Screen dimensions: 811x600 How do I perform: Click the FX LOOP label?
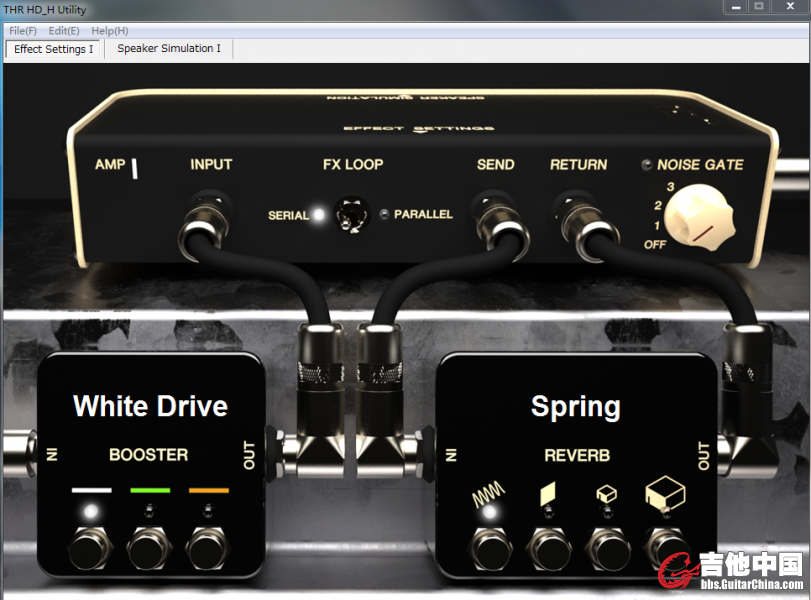(353, 164)
